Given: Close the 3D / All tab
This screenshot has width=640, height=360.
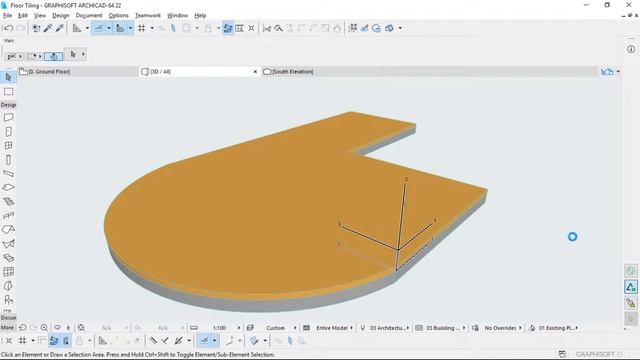Looking at the screenshot, I should pyautogui.click(x=255, y=72).
